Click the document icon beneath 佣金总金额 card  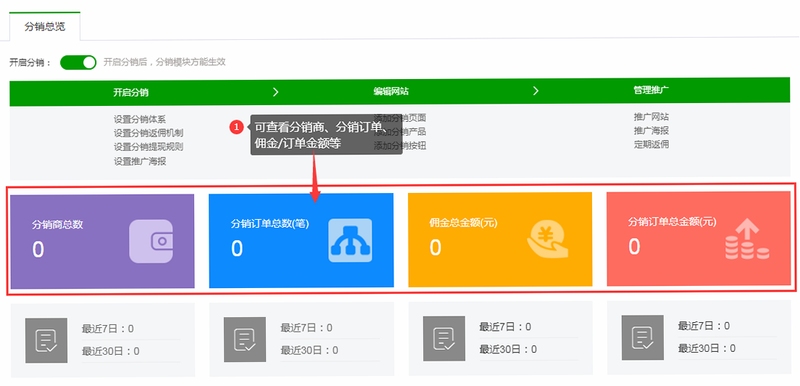pos(444,338)
